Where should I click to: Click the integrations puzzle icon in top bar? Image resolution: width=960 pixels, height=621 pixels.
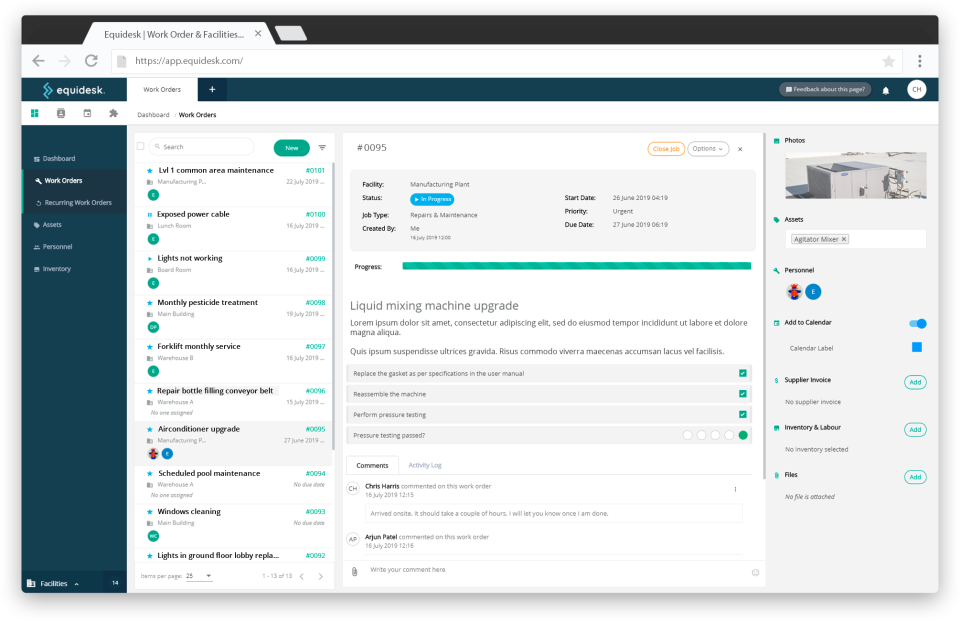point(112,113)
